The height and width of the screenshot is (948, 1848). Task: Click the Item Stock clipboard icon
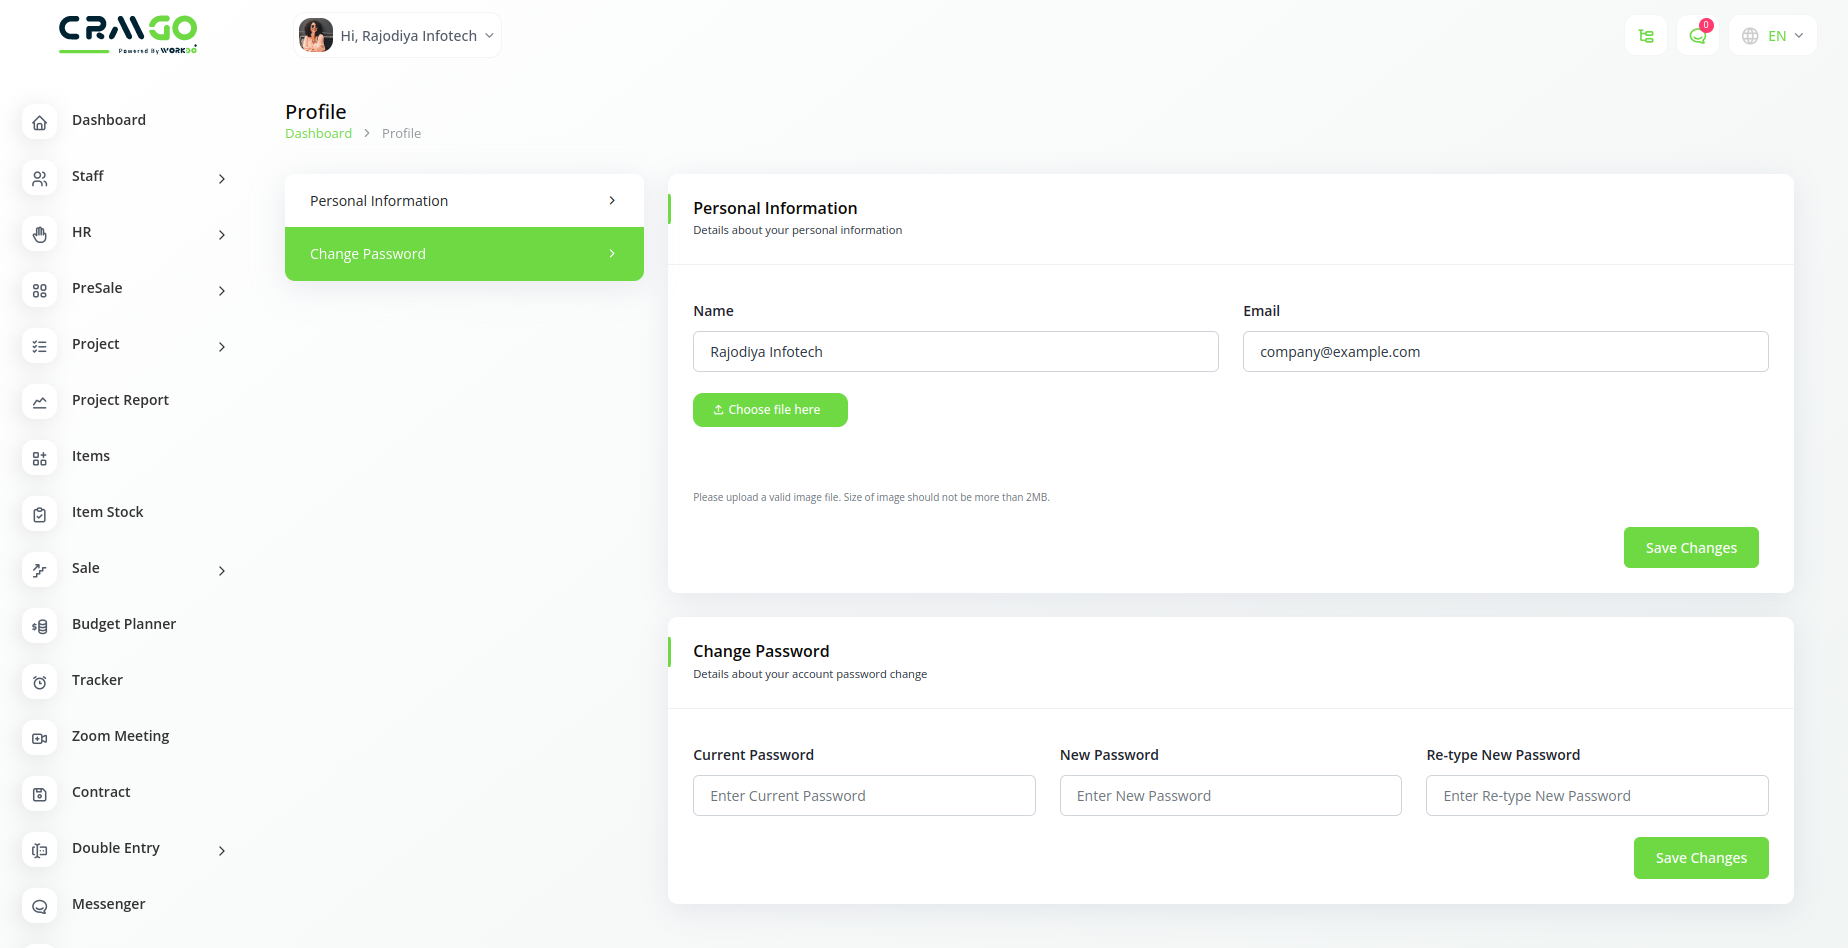[40, 514]
